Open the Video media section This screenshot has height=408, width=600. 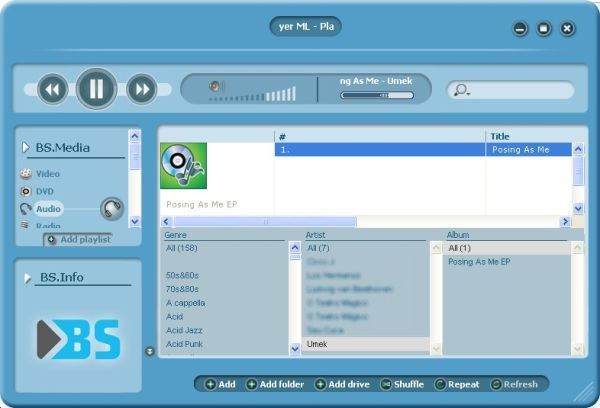(x=47, y=174)
